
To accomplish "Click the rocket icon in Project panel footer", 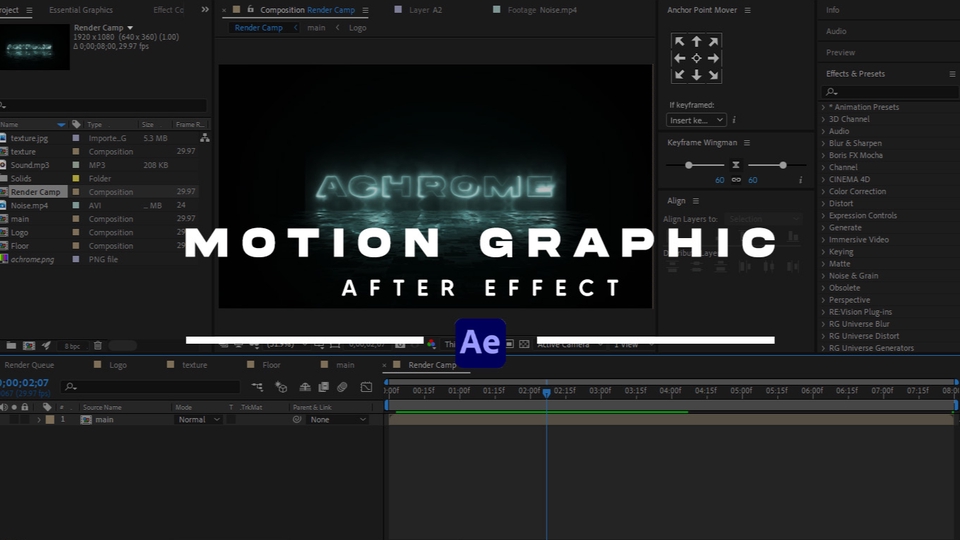I will 46,345.
